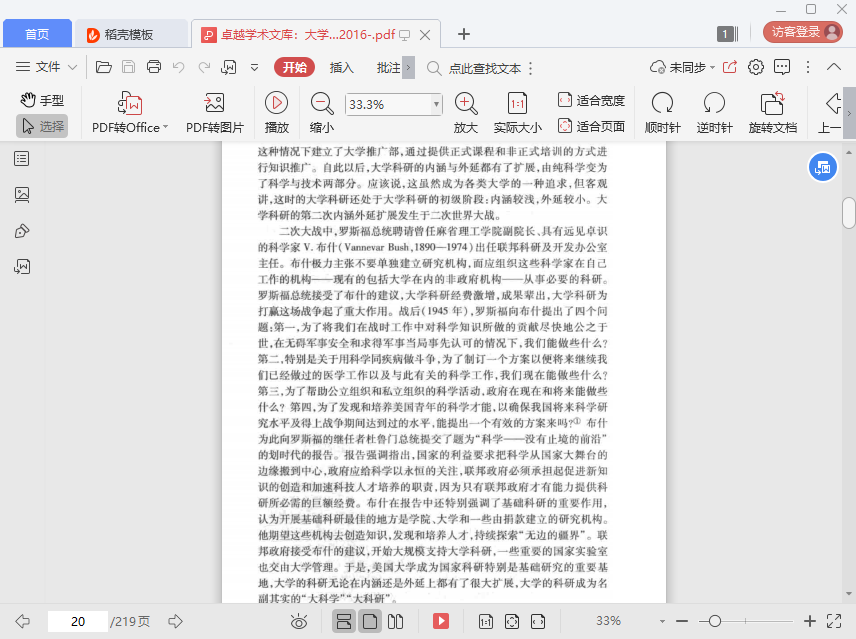Set view to actual size
Viewport: 856px width, 639px height.
coord(518,113)
